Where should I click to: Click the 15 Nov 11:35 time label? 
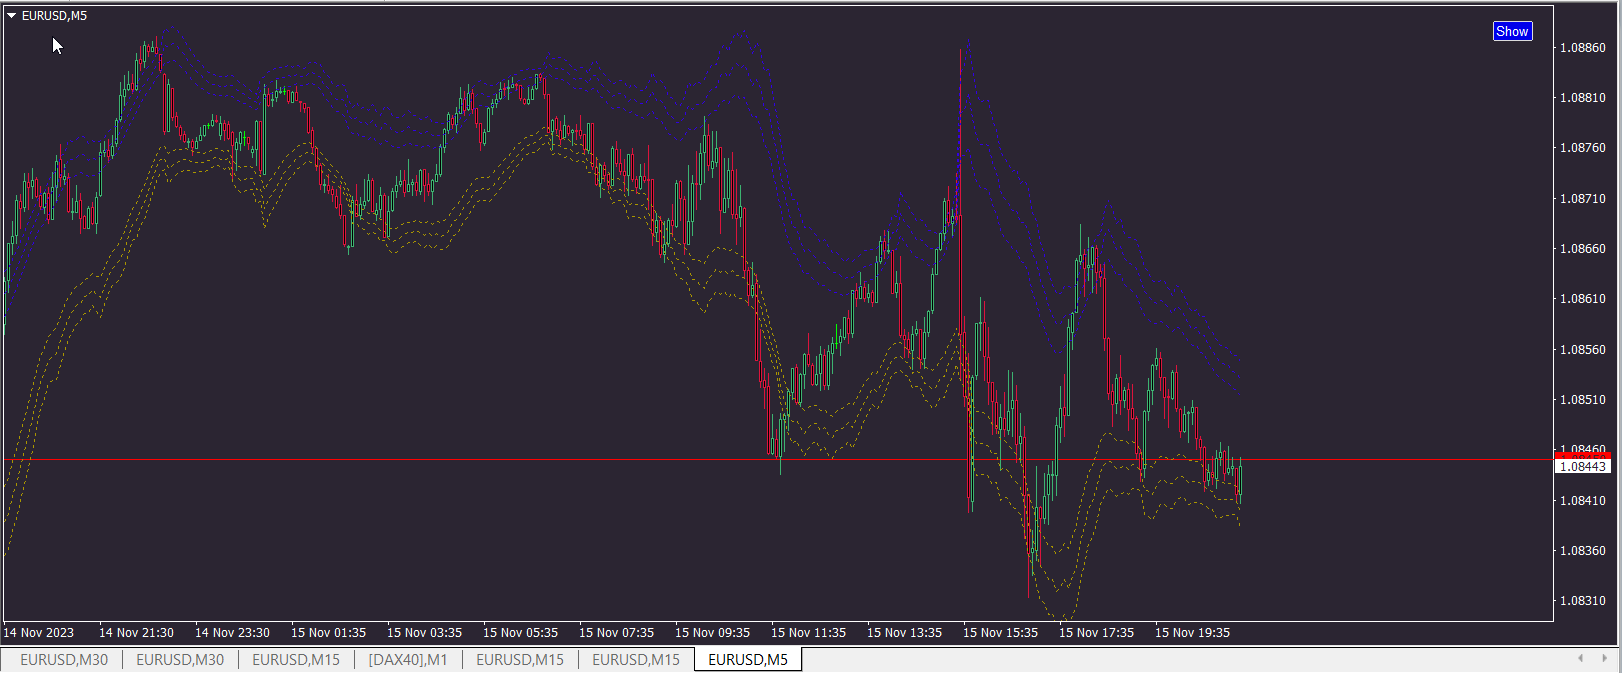point(808,633)
